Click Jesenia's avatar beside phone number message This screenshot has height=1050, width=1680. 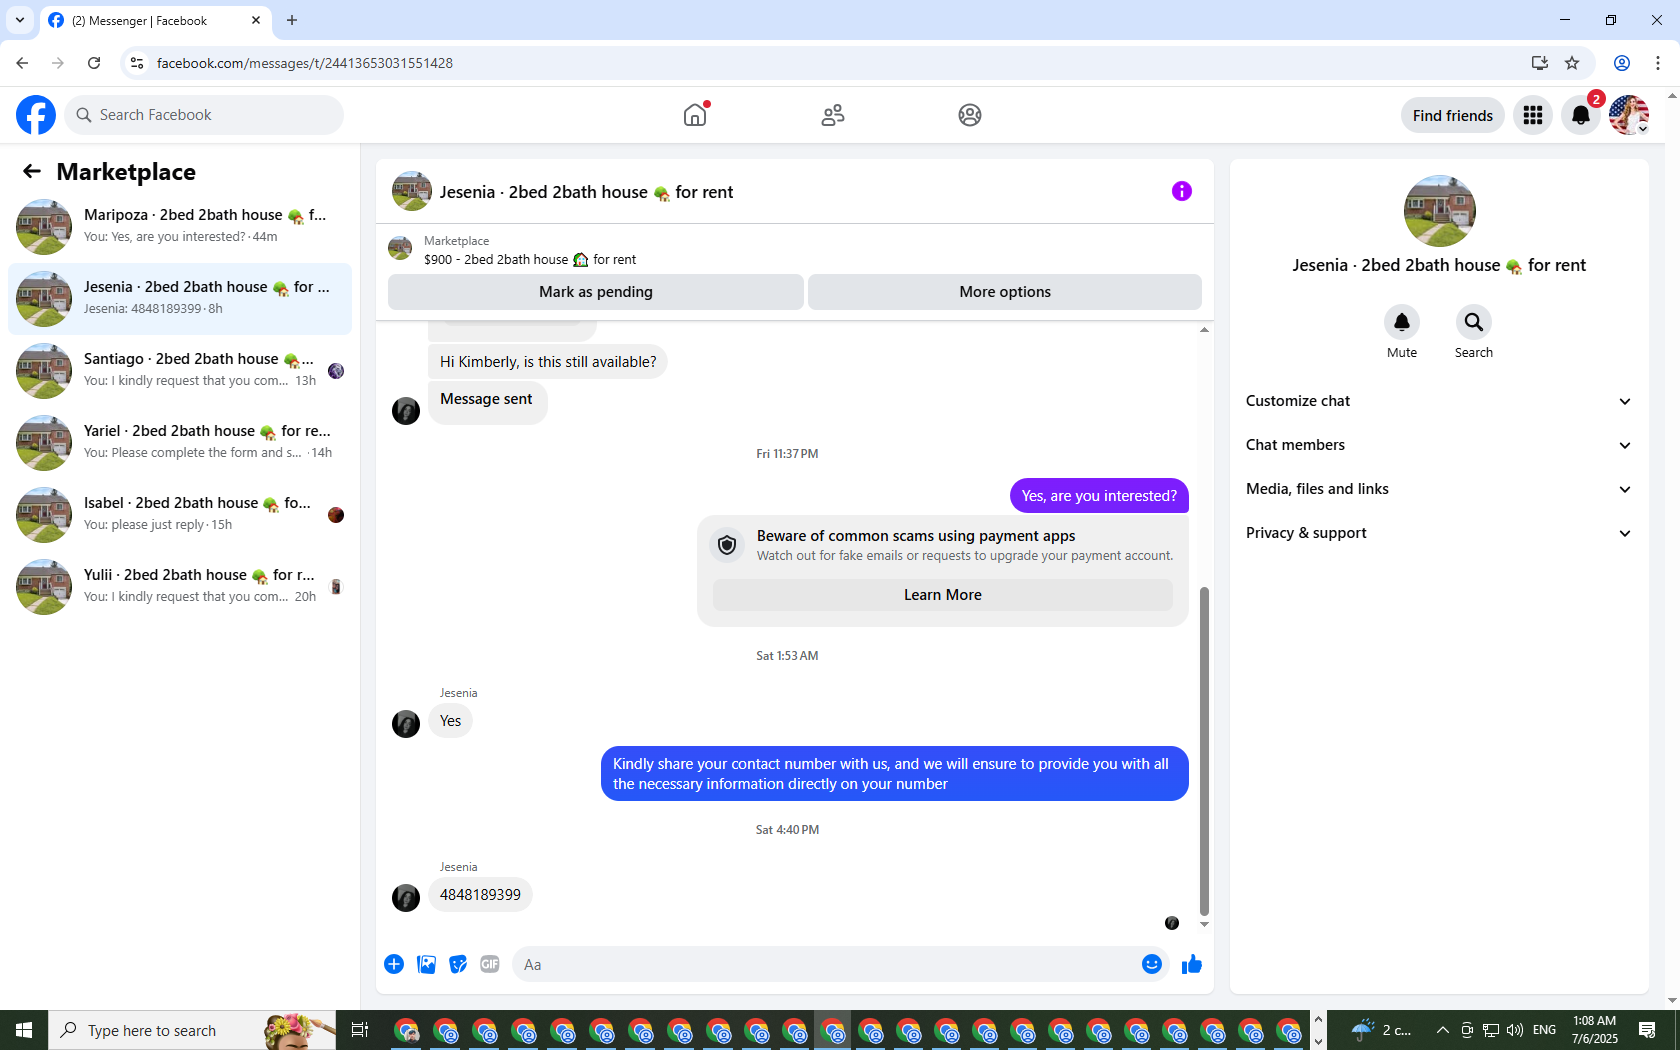point(406,897)
